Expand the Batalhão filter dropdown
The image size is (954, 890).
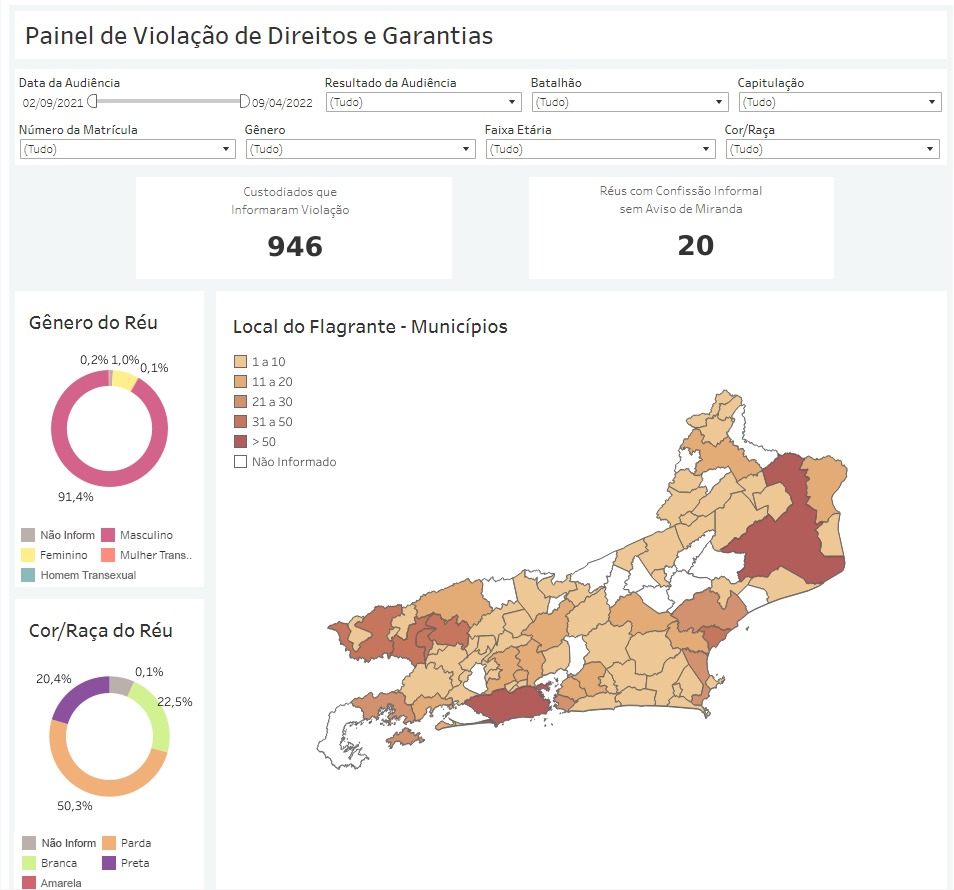(x=629, y=102)
